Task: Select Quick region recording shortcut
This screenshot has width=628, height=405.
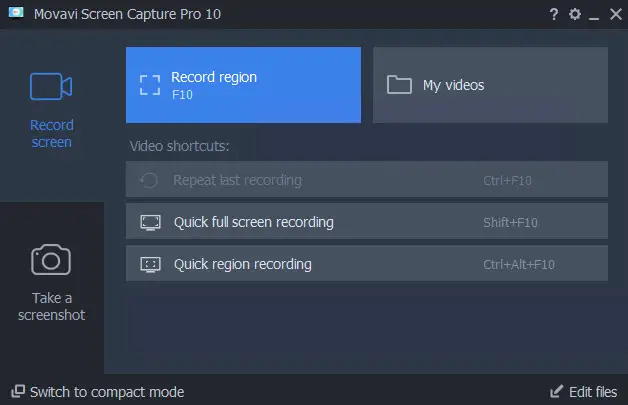Action: pyautogui.click(x=366, y=265)
